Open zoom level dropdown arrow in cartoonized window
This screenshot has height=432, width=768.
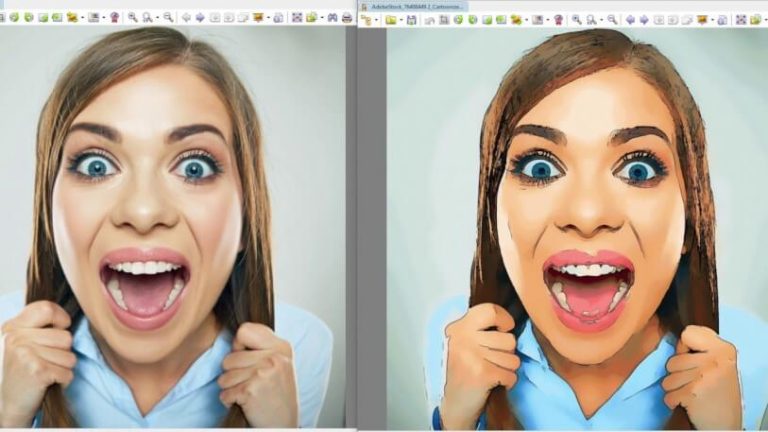coord(602,20)
